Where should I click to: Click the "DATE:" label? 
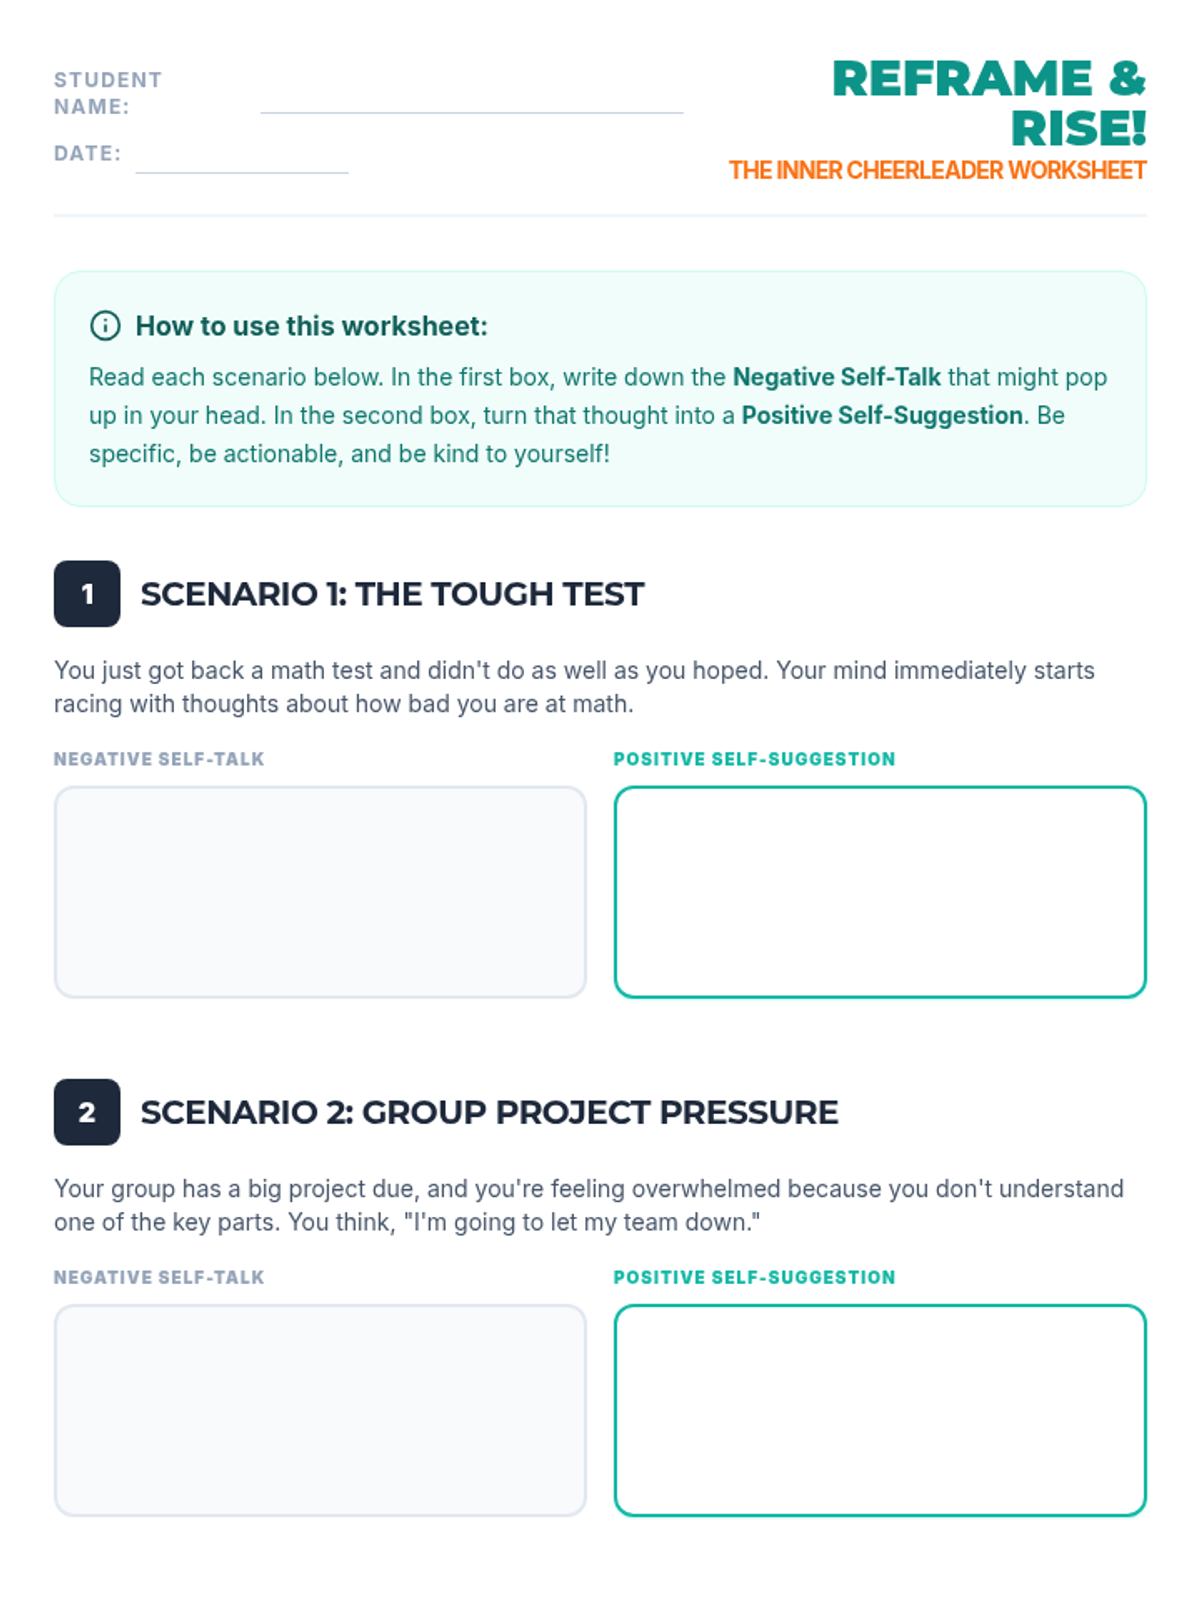[87, 153]
